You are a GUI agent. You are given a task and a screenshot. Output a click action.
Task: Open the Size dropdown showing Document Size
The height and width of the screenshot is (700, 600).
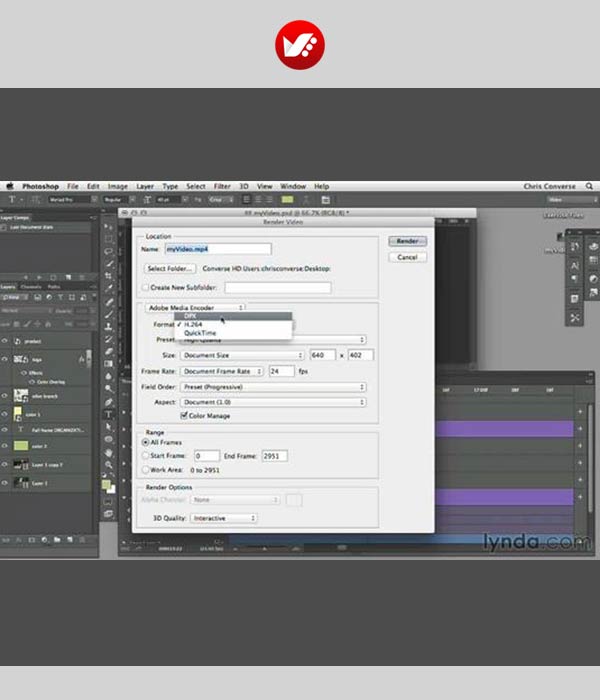click(x=242, y=355)
